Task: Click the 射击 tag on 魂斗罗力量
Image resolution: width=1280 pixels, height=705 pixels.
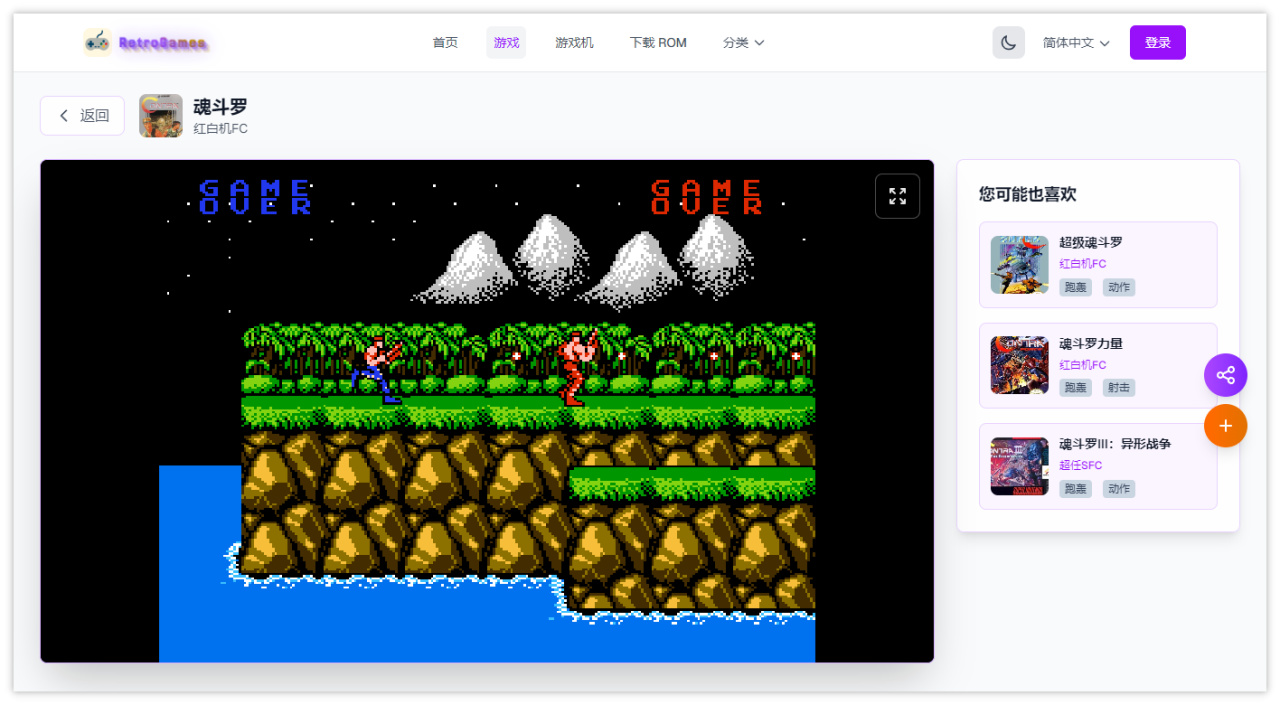Action: (1119, 388)
